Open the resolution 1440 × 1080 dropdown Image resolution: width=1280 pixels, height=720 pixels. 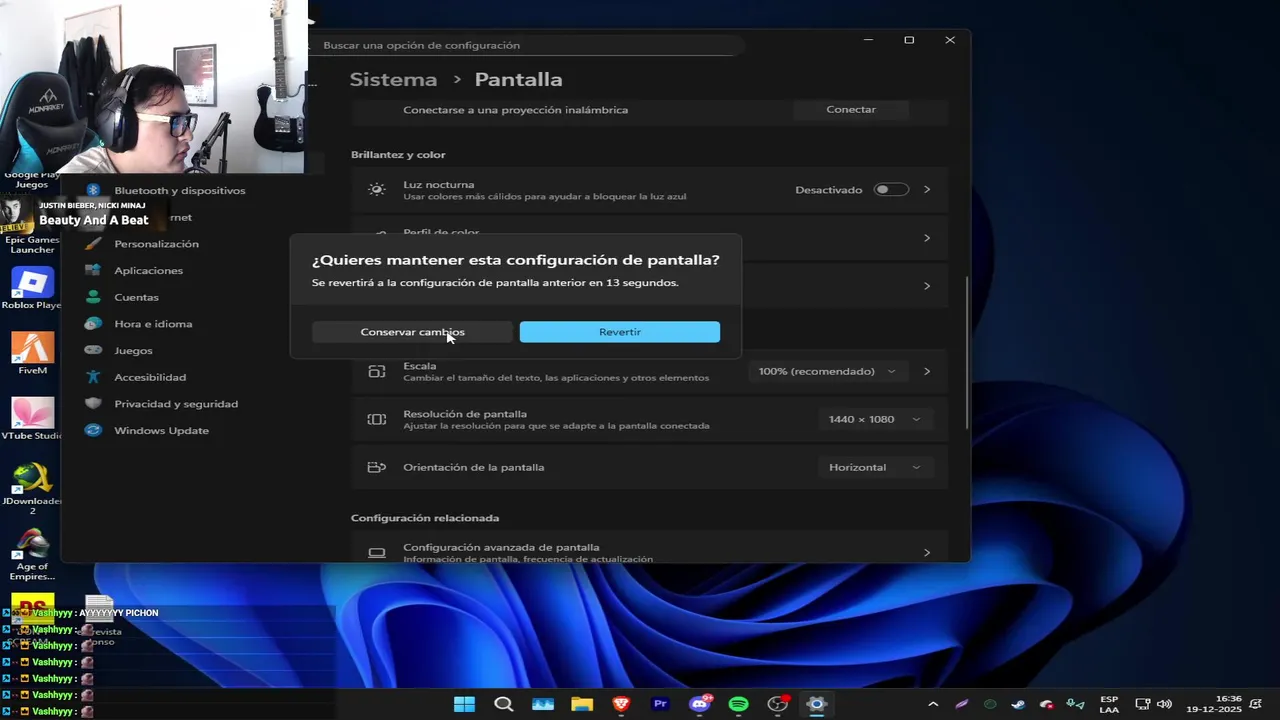(x=874, y=419)
